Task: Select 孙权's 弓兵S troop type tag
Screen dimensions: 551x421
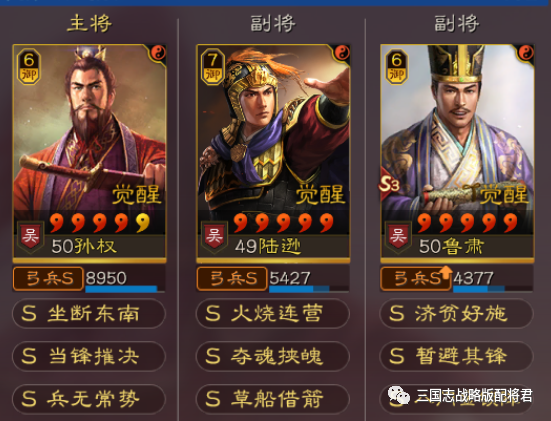Action: point(48,279)
